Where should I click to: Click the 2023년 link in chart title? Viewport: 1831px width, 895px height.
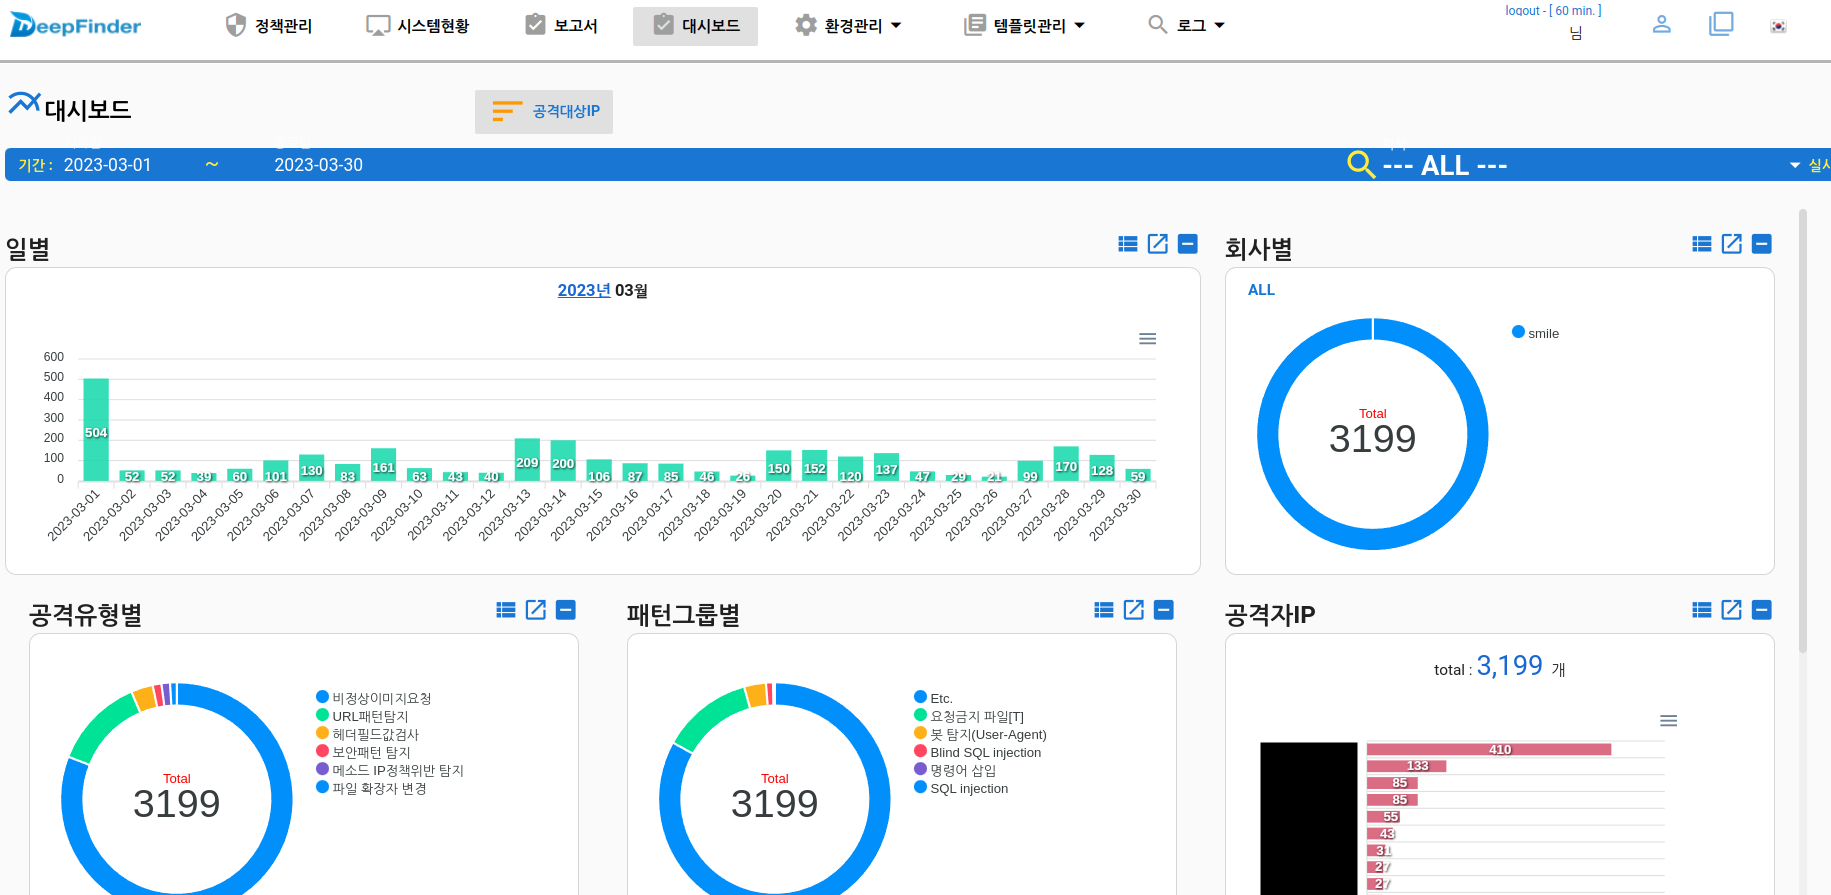[x=583, y=290]
